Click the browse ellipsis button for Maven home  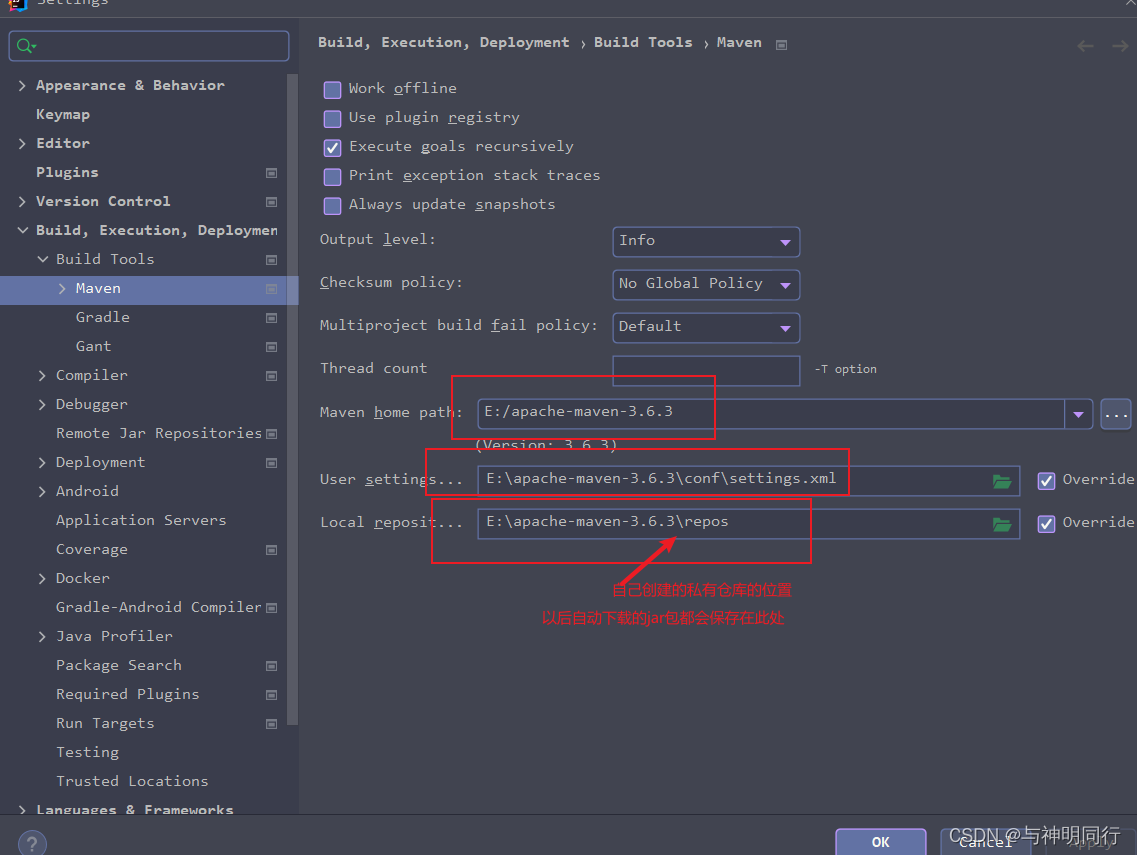(x=1115, y=414)
